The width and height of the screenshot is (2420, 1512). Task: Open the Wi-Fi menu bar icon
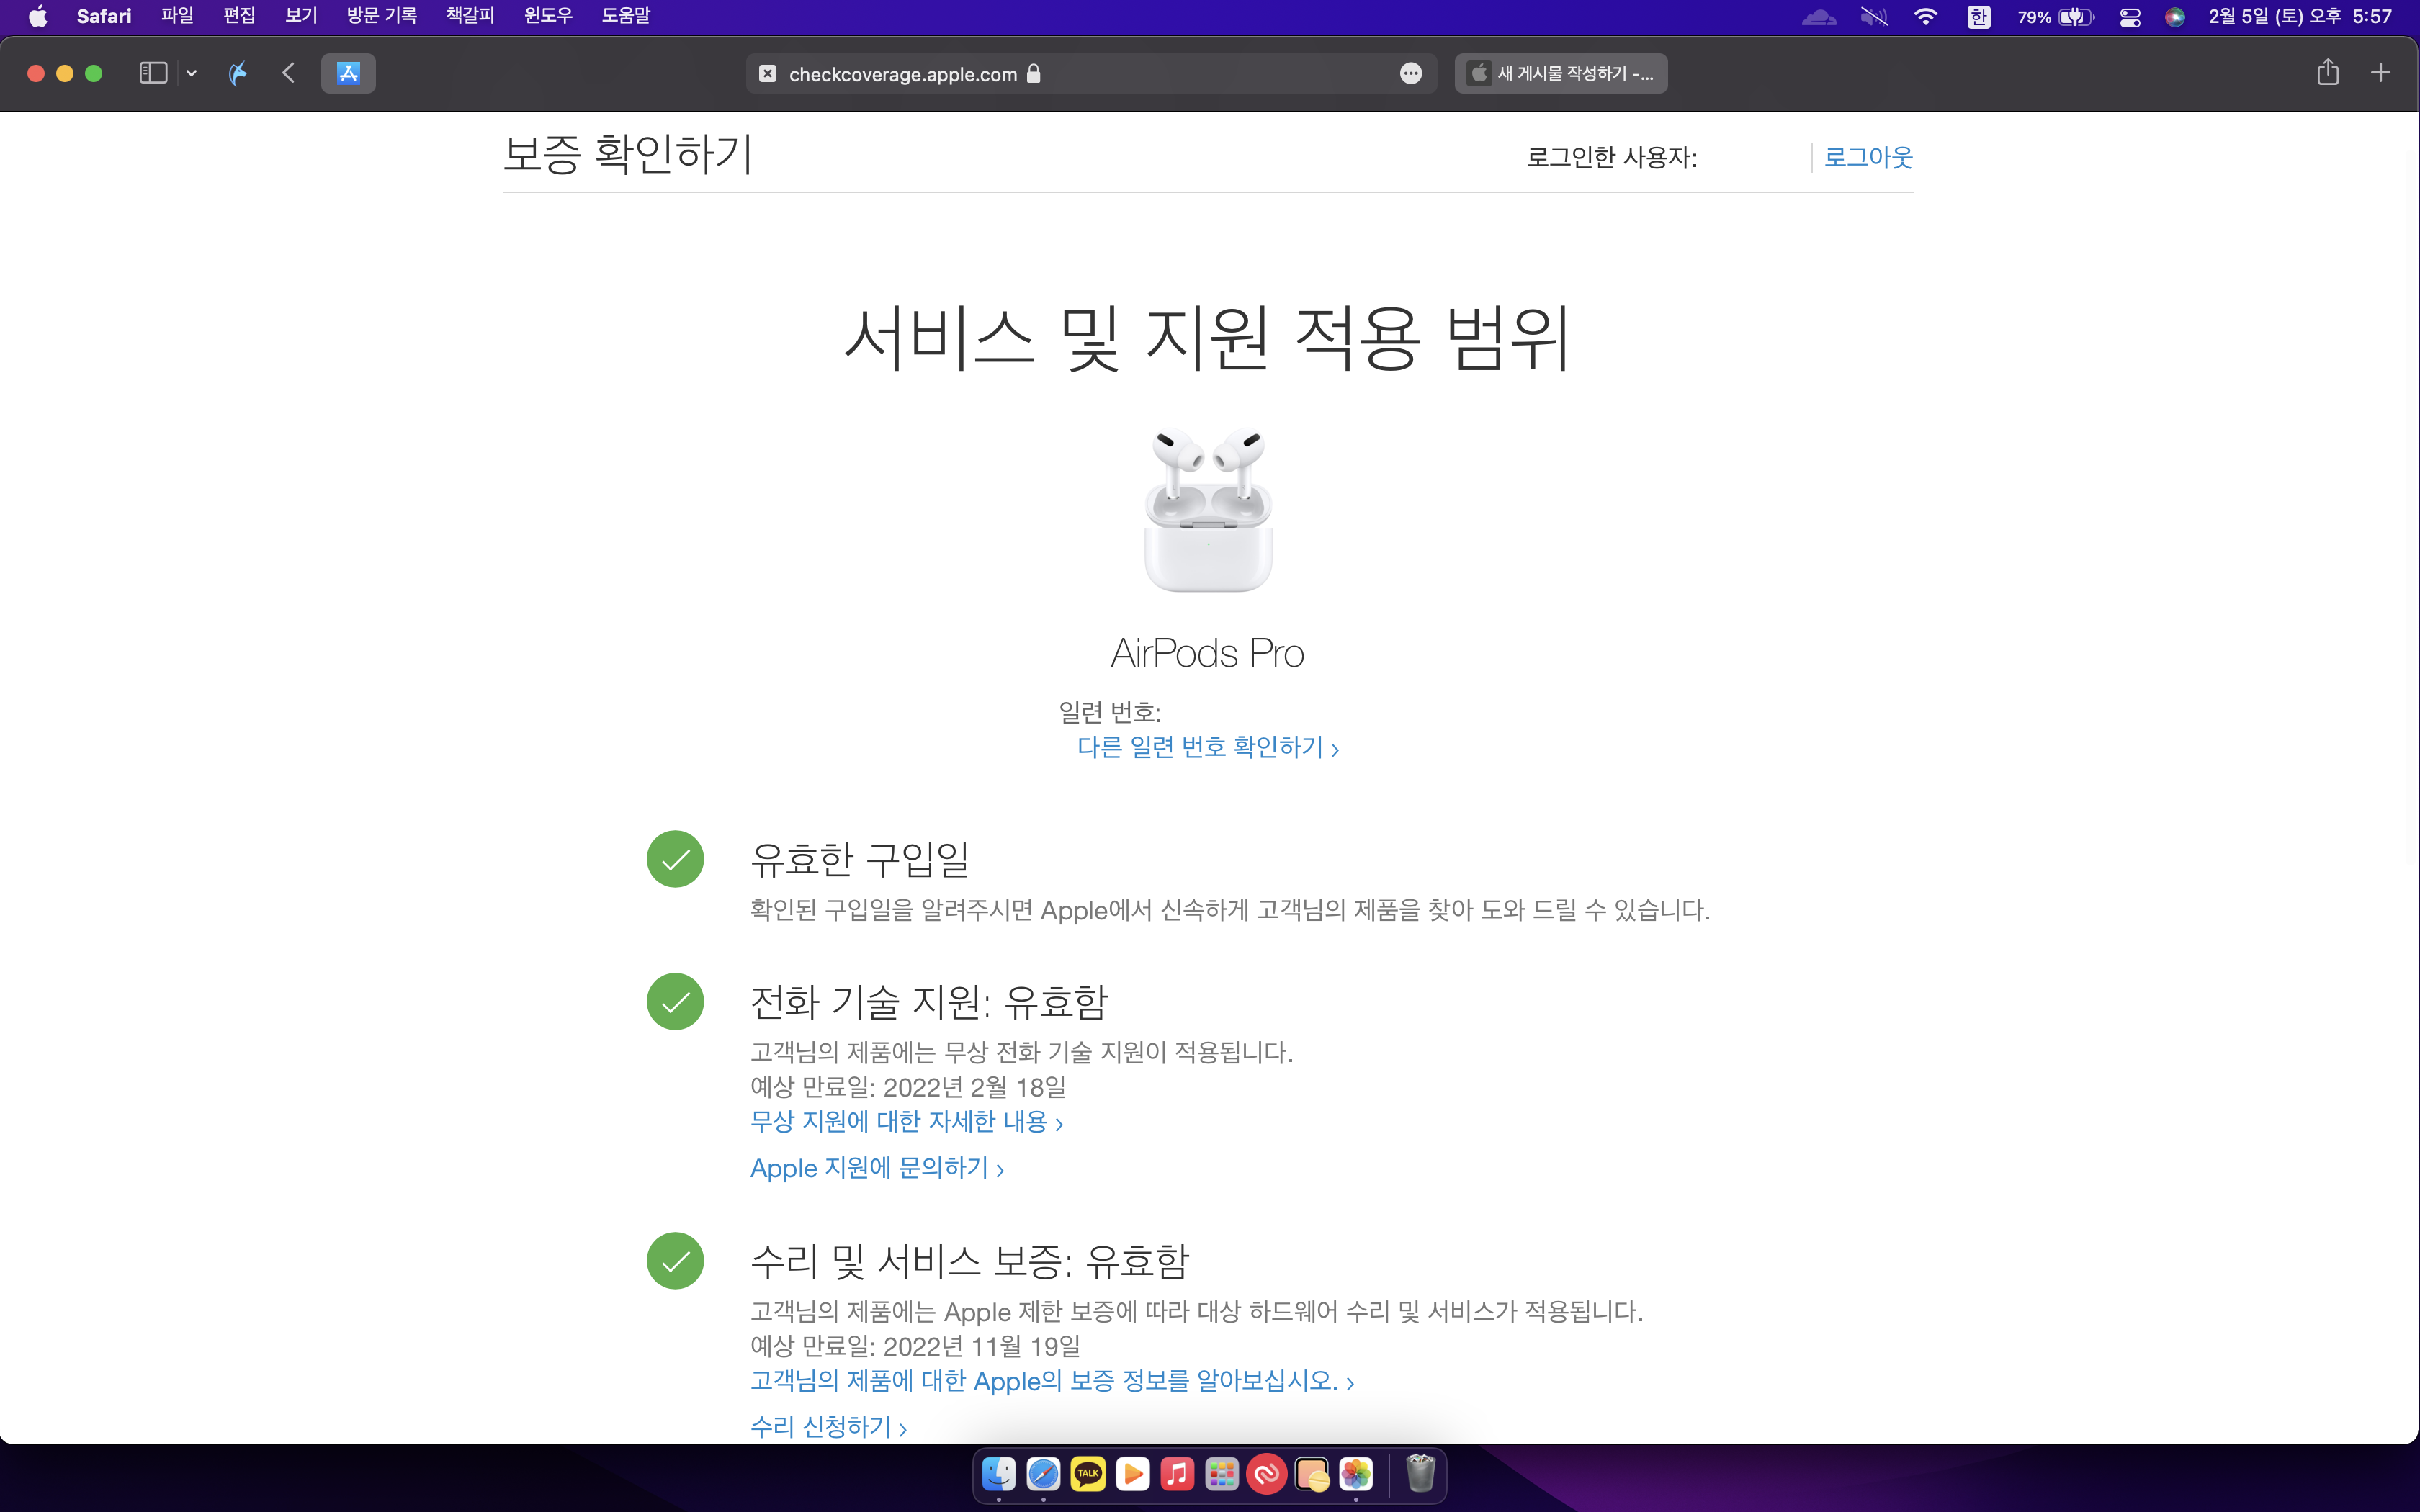pyautogui.click(x=1925, y=16)
